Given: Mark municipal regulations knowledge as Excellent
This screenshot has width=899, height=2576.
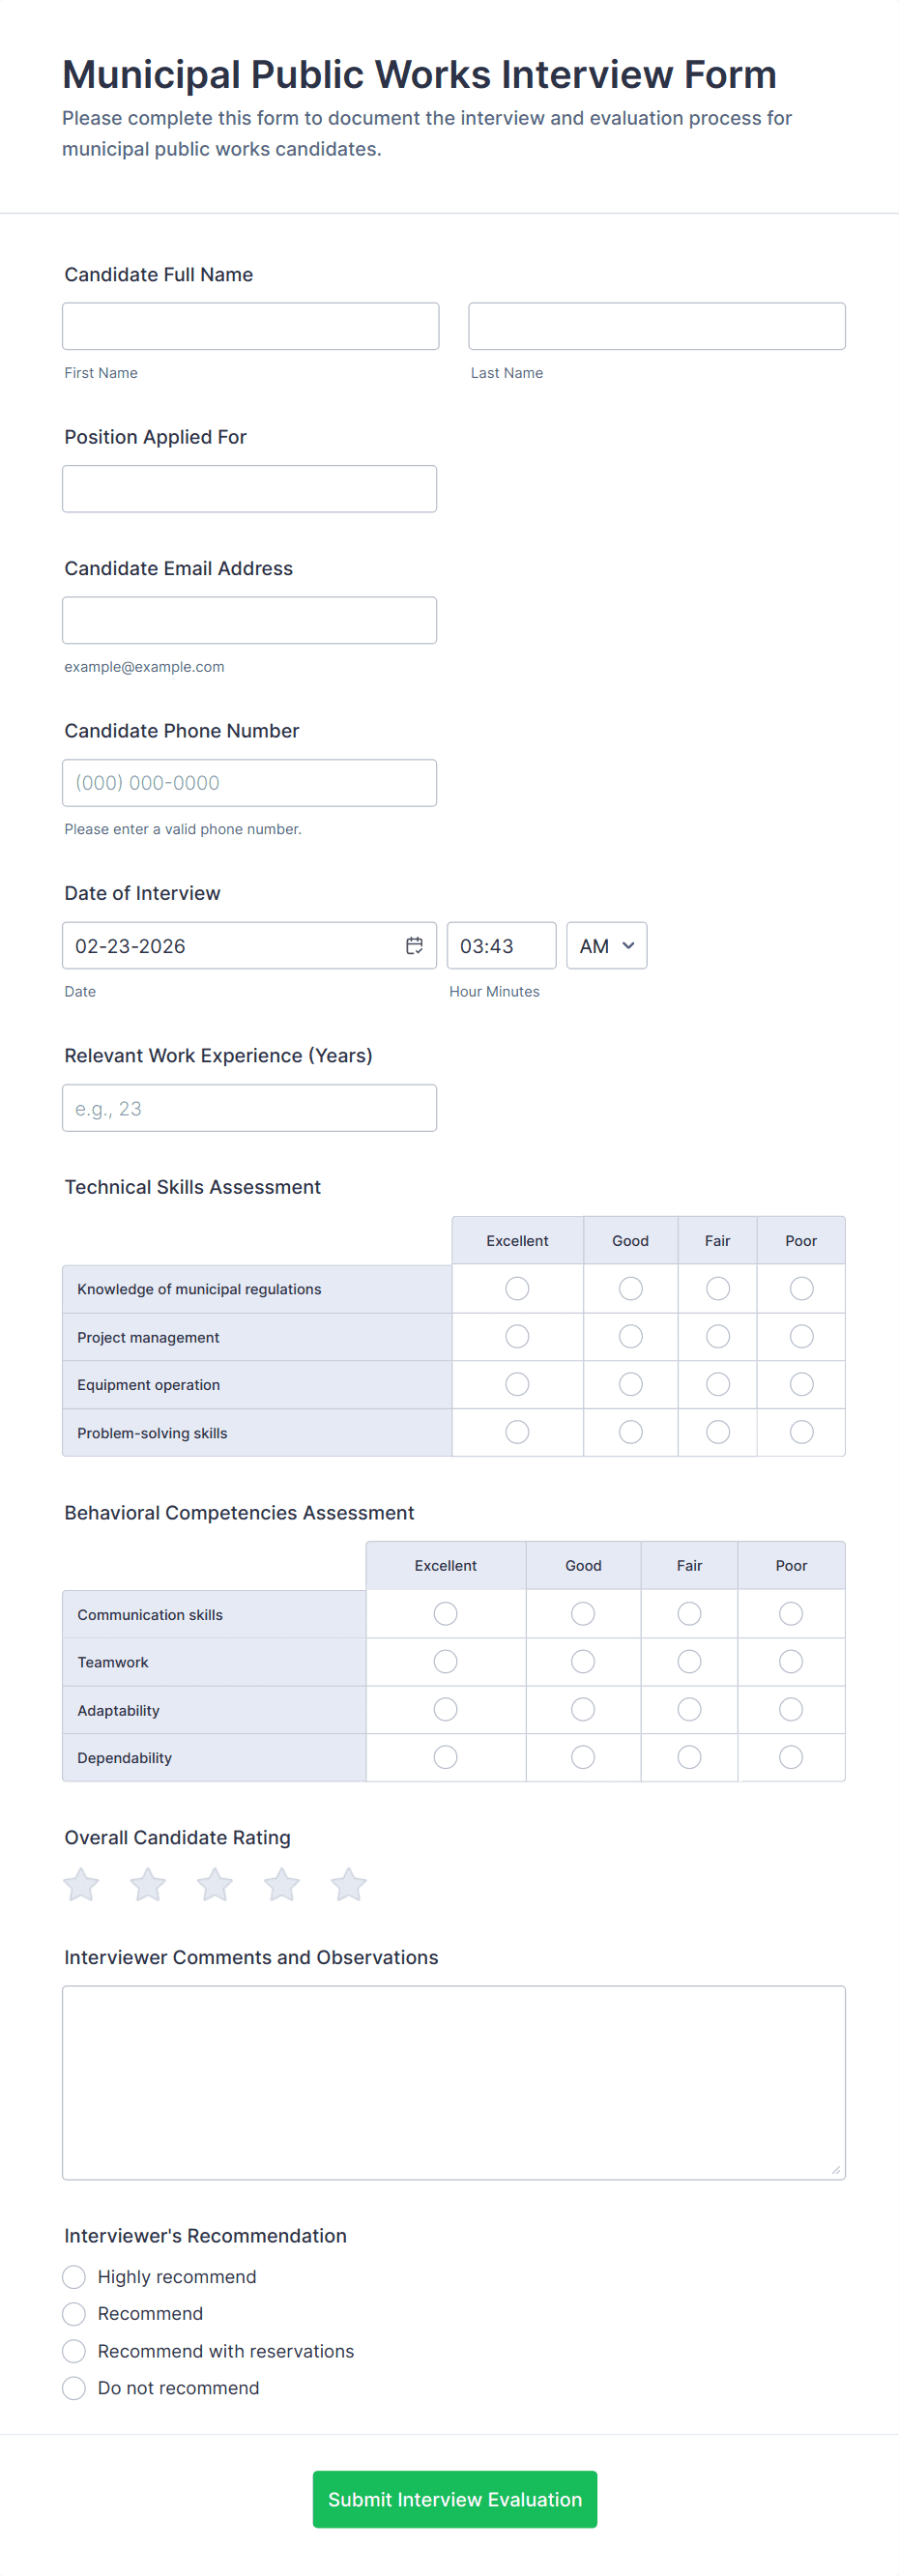Looking at the screenshot, I should tap(517, 1288).
